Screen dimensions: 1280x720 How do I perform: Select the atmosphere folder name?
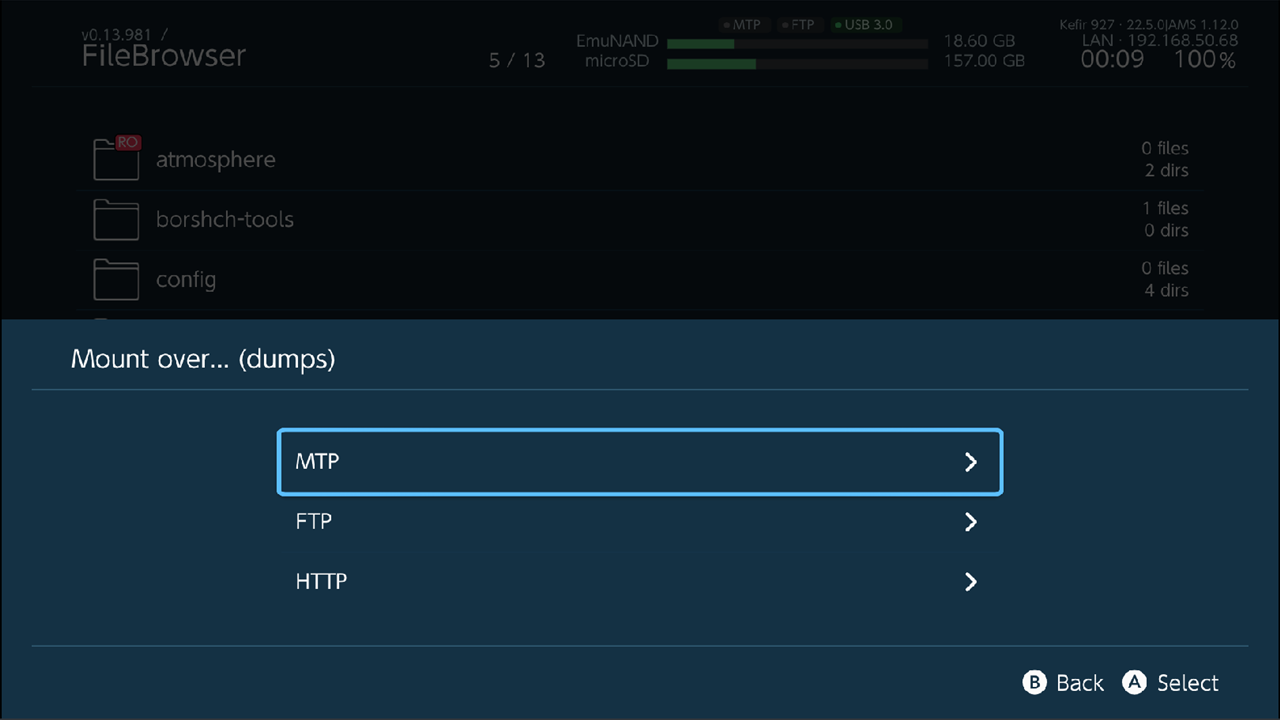click(x=215, y=160)
